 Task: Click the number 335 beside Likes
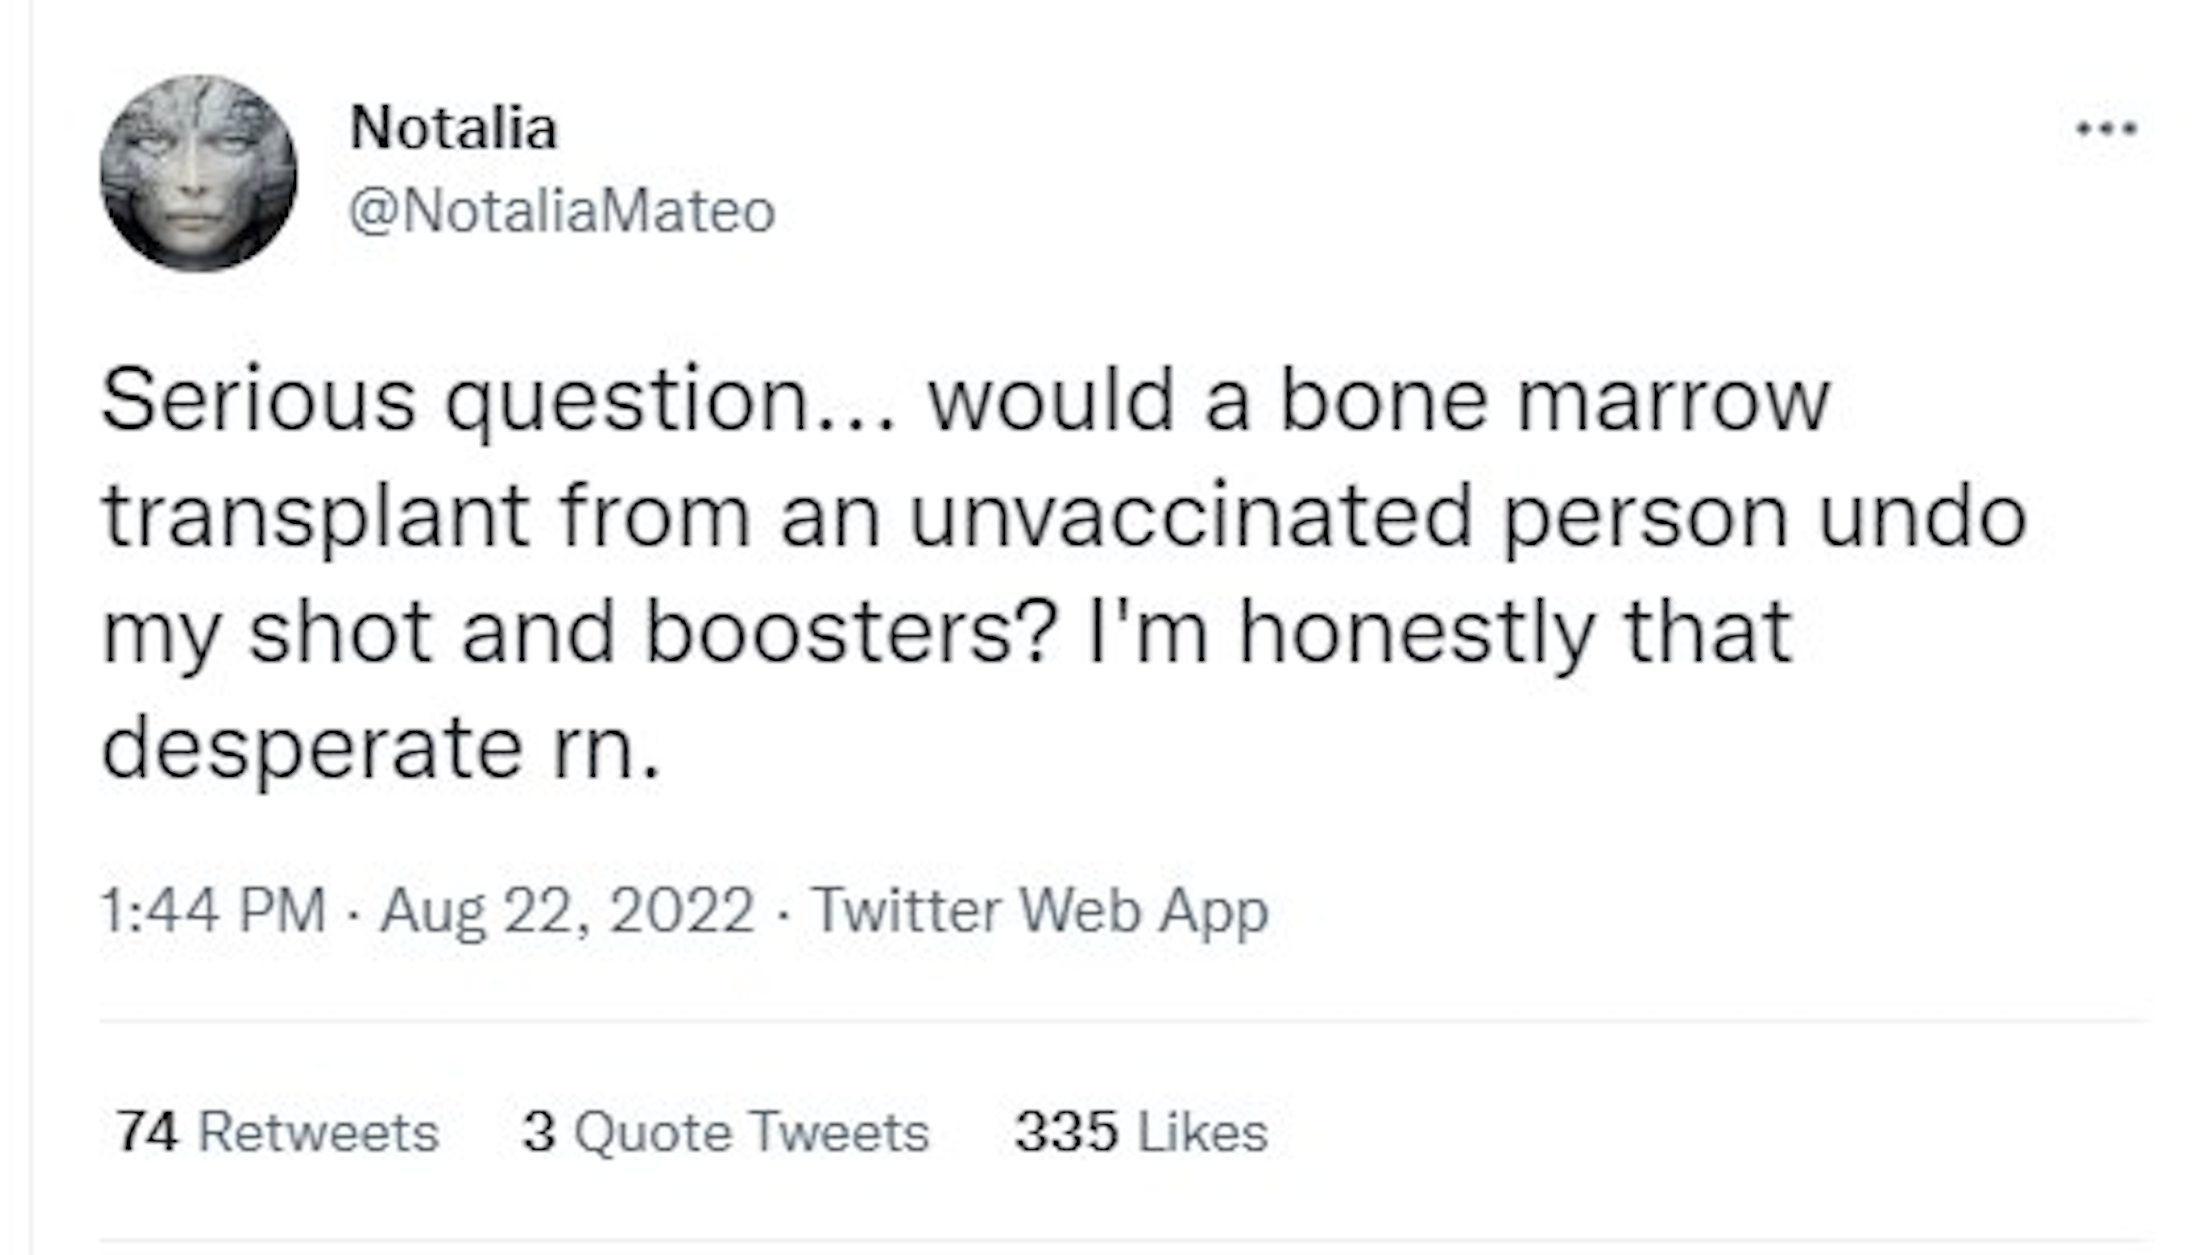point(1066,1132)
